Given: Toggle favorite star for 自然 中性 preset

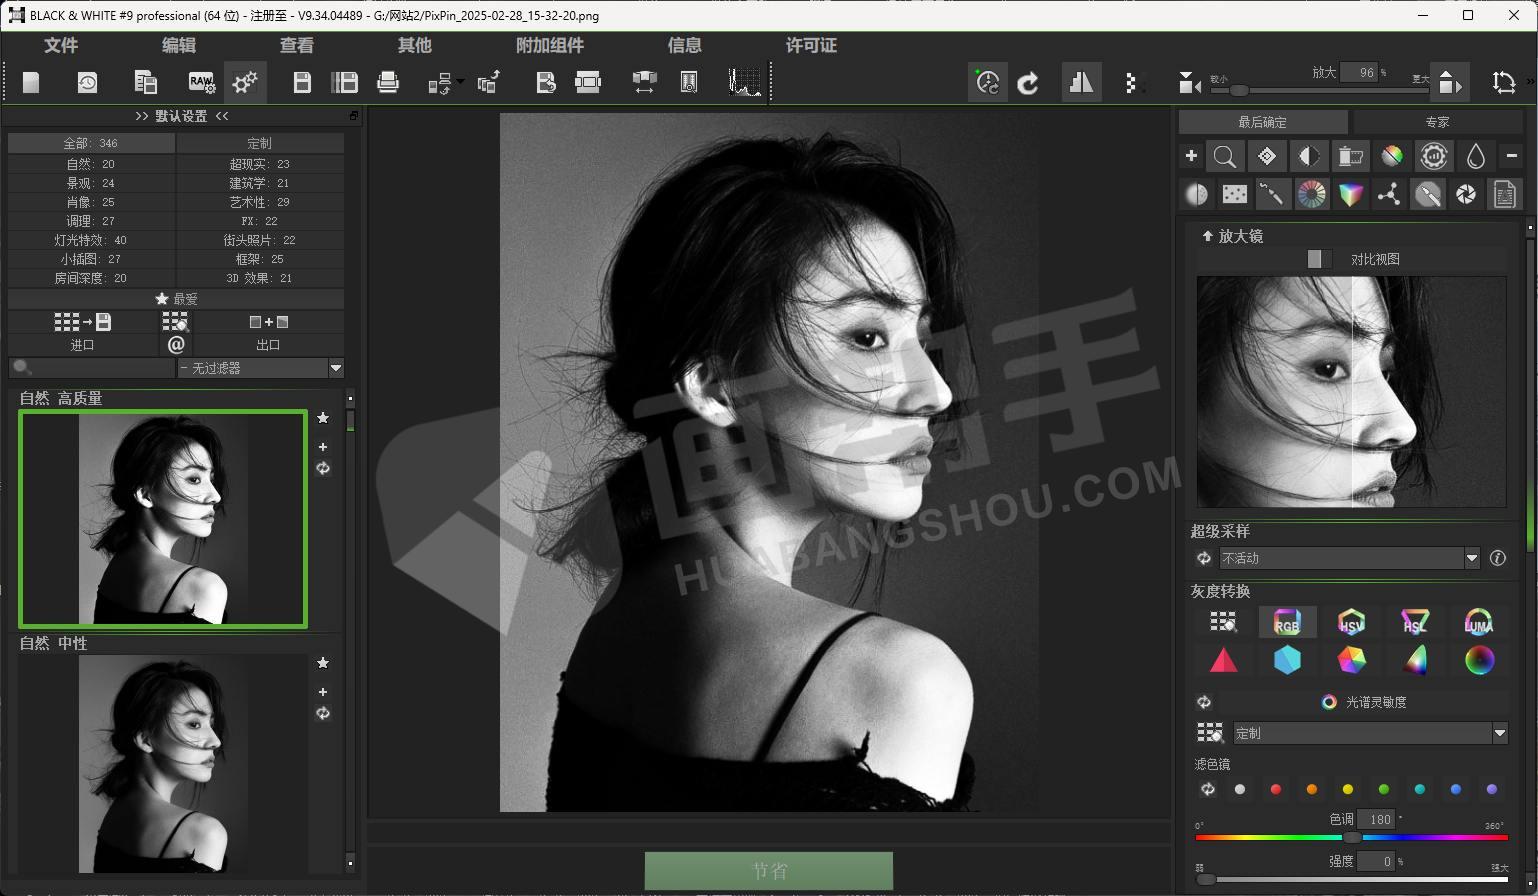Looking at the screenshot, I should click(x=322, y=663).
